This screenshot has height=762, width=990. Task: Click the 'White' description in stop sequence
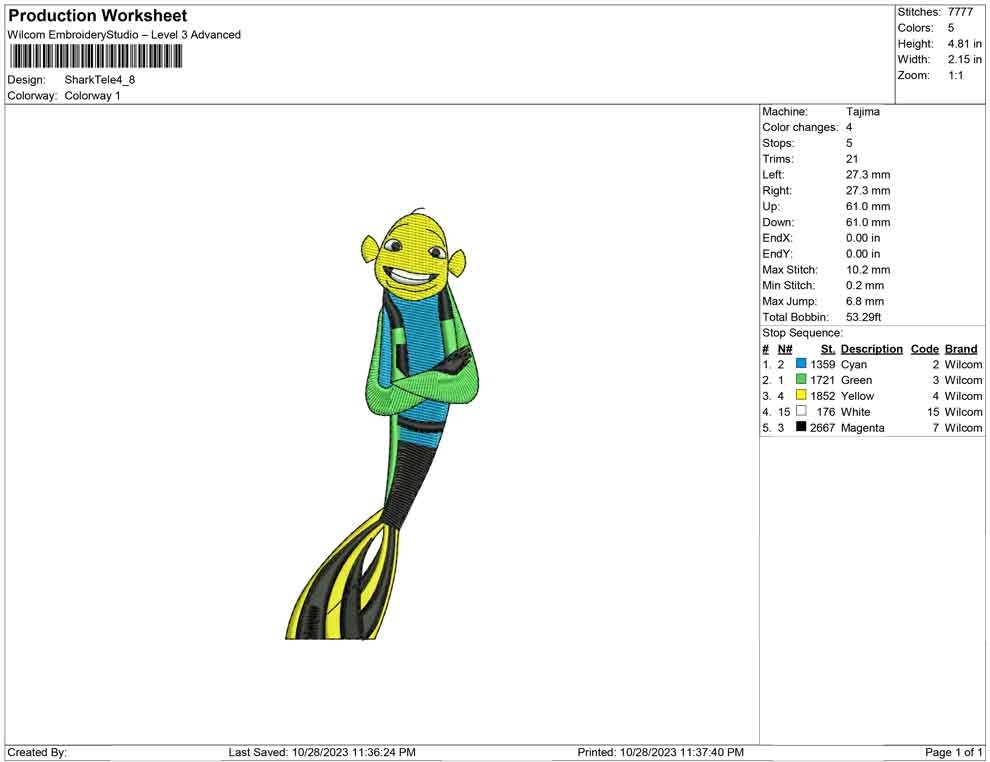click(856, 412)
